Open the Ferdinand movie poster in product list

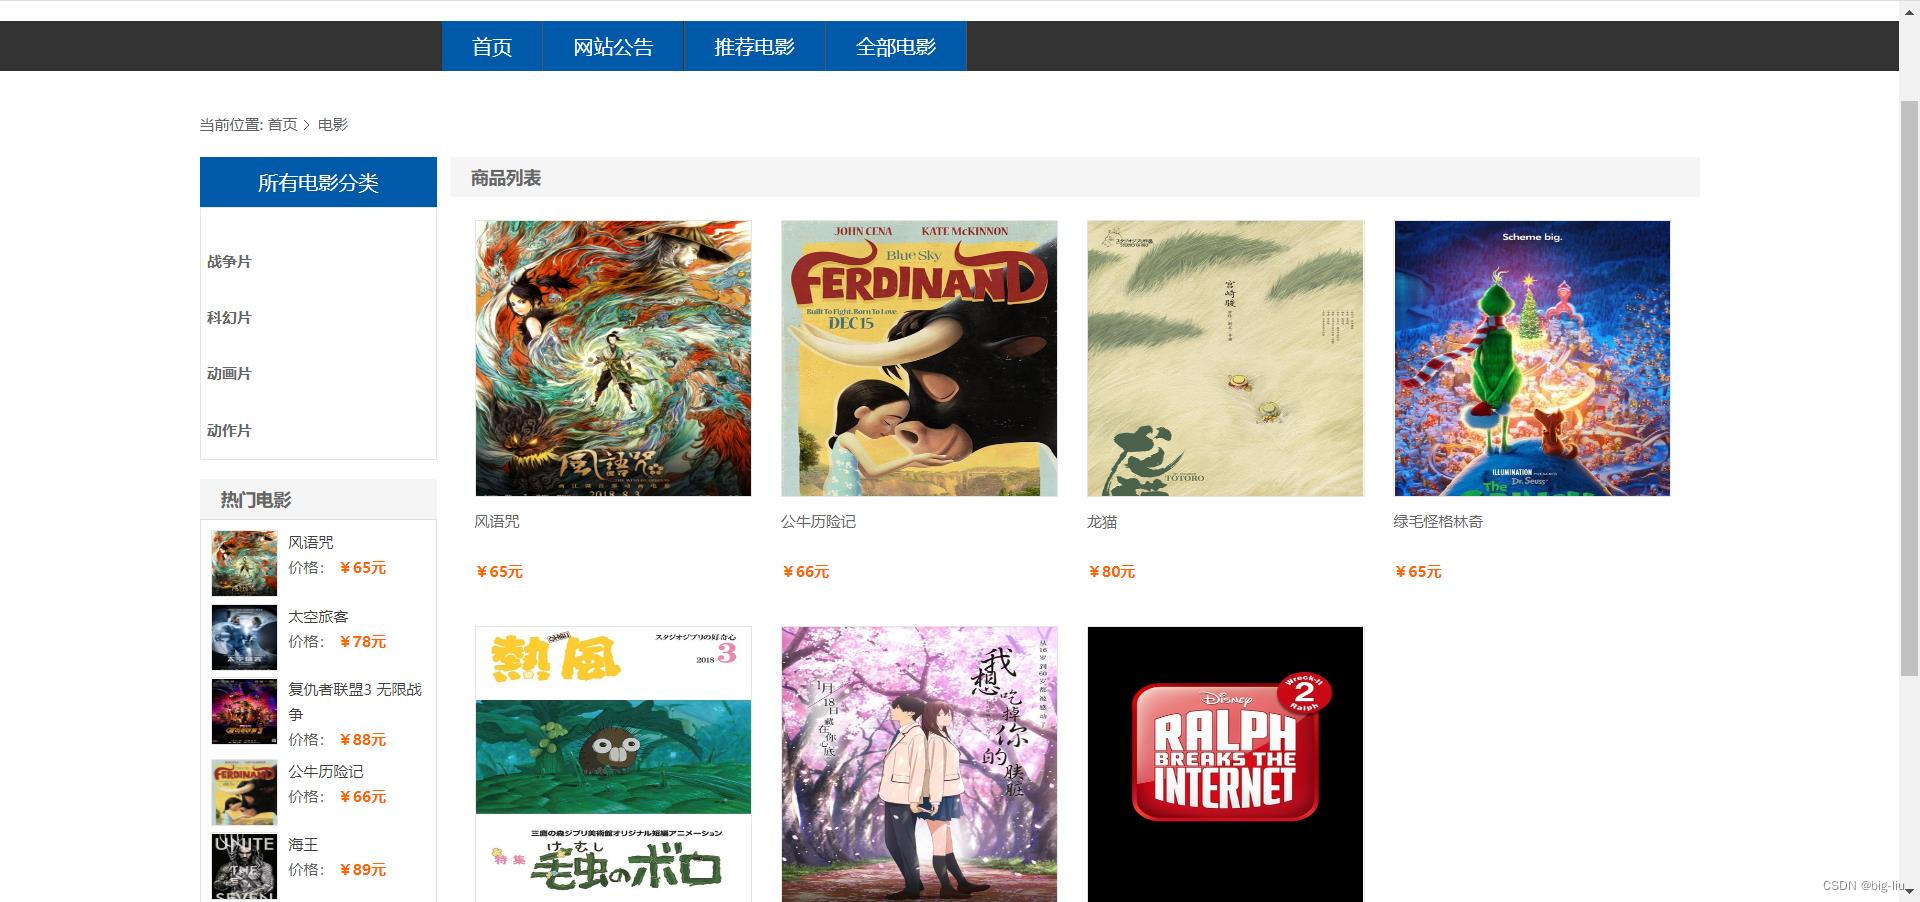919,358
